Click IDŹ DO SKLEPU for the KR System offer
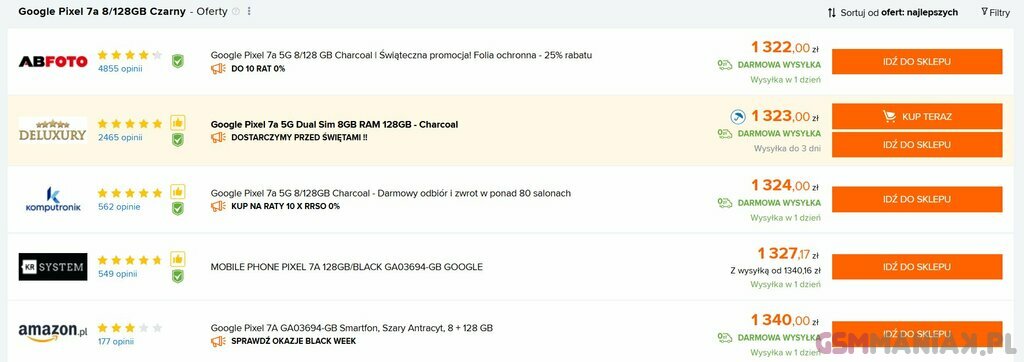Image resolution: width=1024 pixels, height=362 pixels. tap(917, 267)
